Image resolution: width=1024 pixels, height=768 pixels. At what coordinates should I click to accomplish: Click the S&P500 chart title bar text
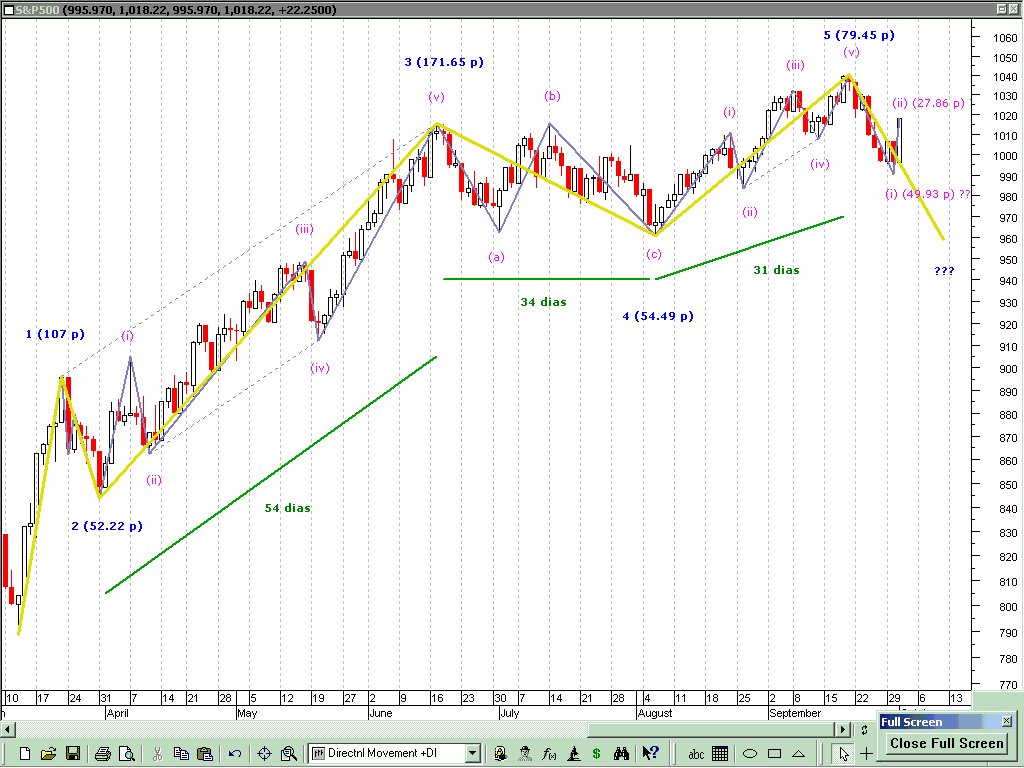coord(176,10)
